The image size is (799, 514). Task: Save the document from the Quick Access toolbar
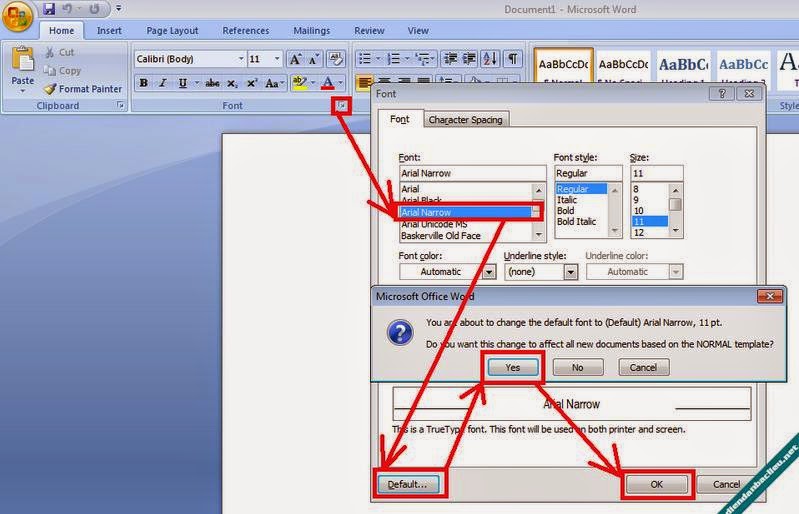click(49, 9)
